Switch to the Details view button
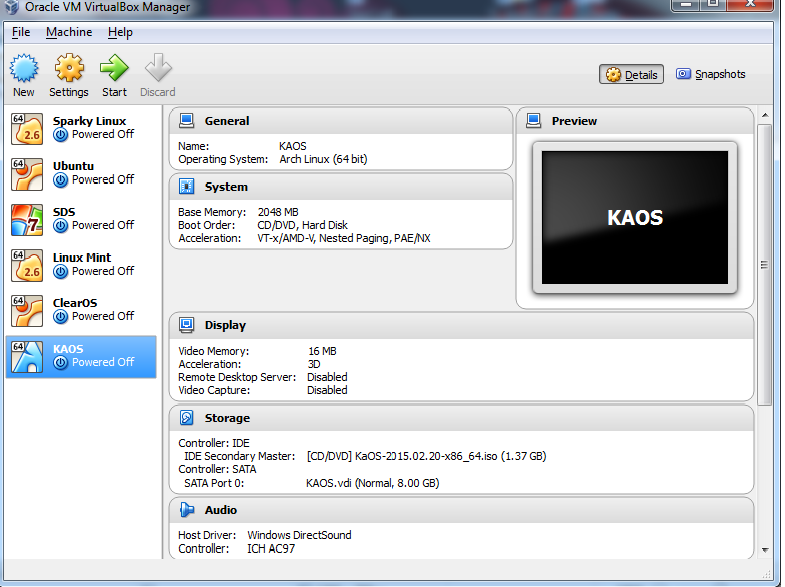The image size is (785, 587). pos(631,75)
